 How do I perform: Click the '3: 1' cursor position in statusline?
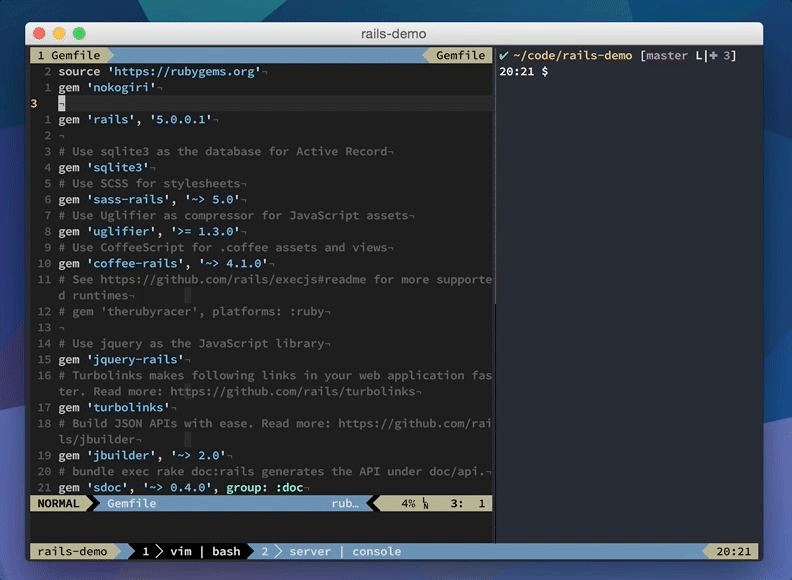(468, 503)
